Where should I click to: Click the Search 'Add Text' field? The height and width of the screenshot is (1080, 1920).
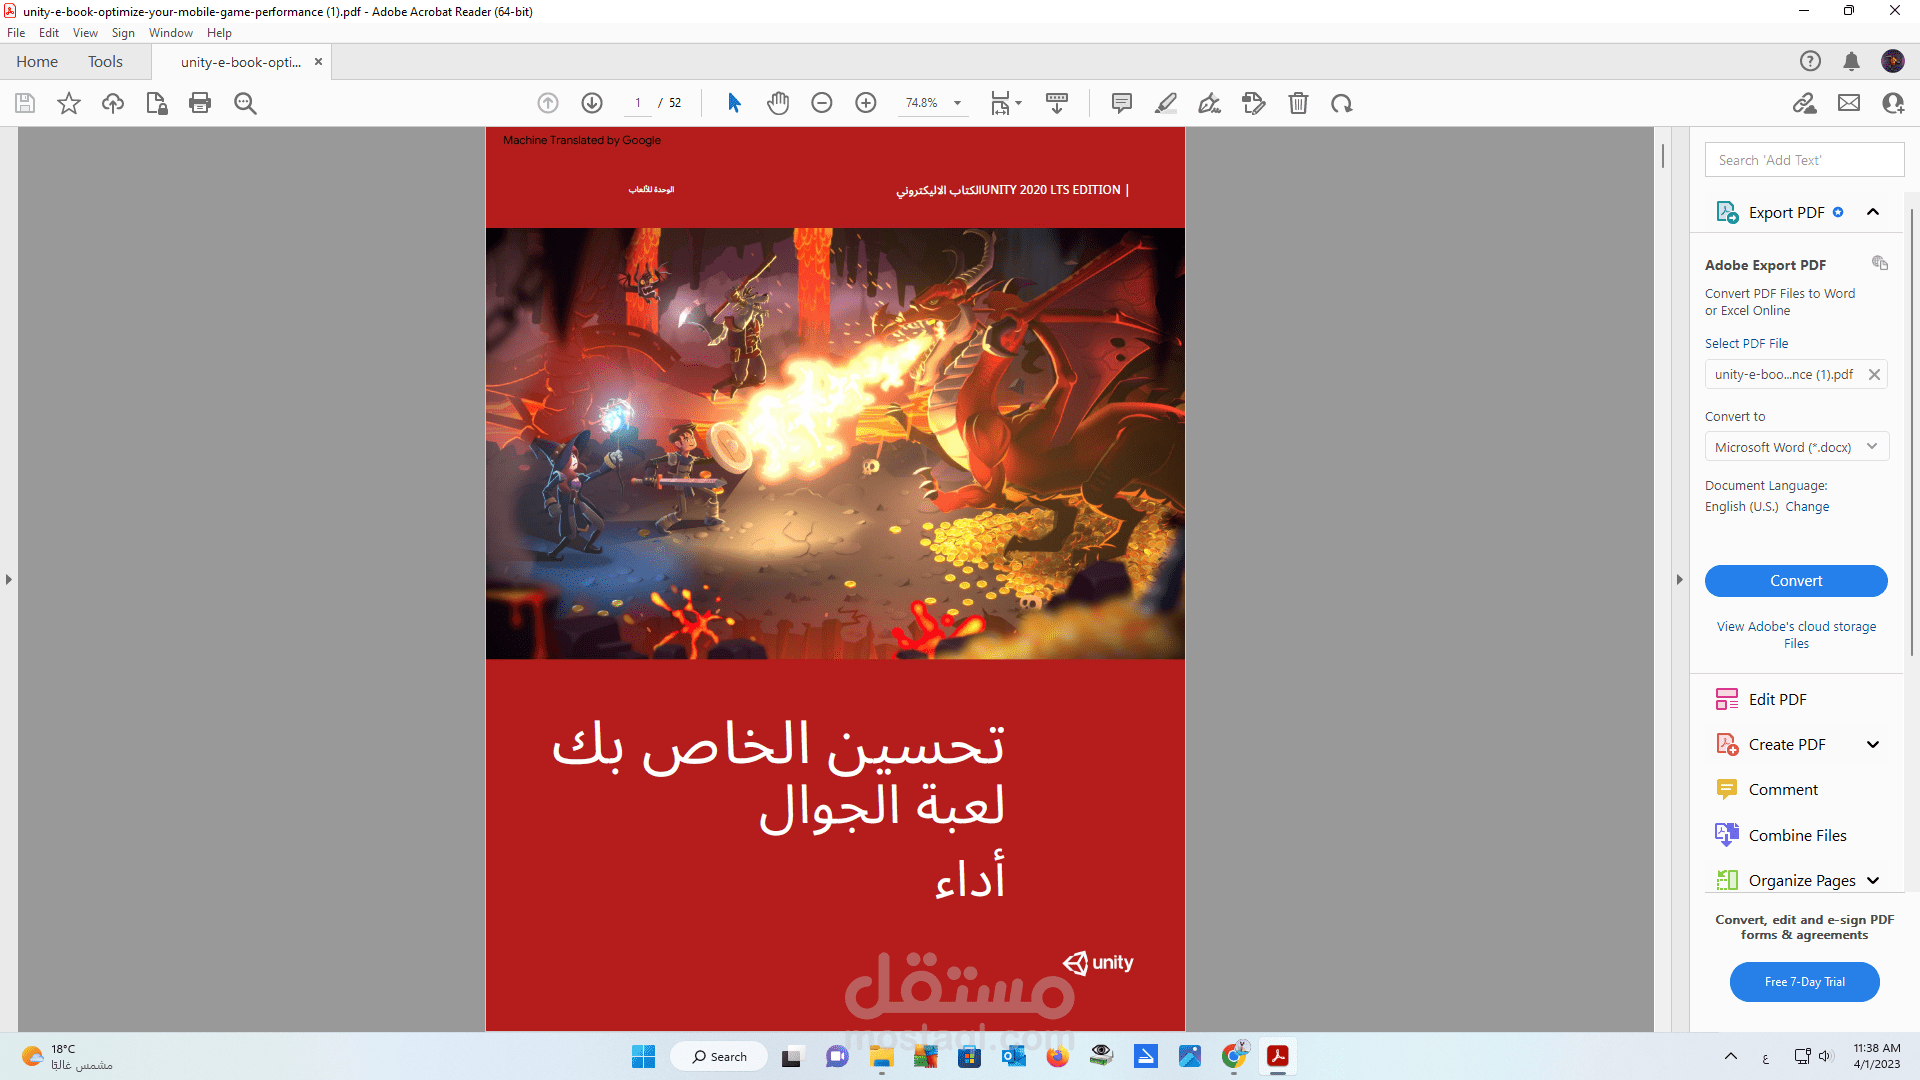click(1804, 160)
